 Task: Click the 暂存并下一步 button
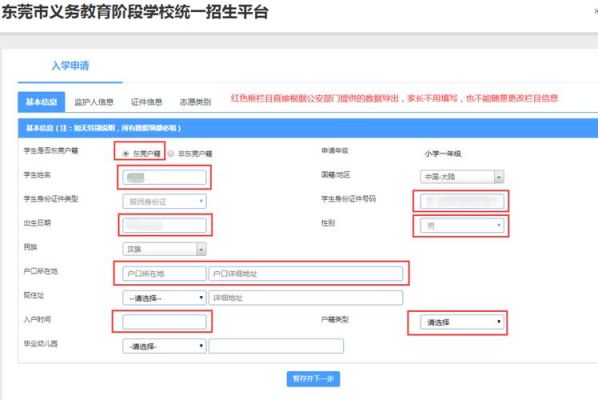[313, 379]
